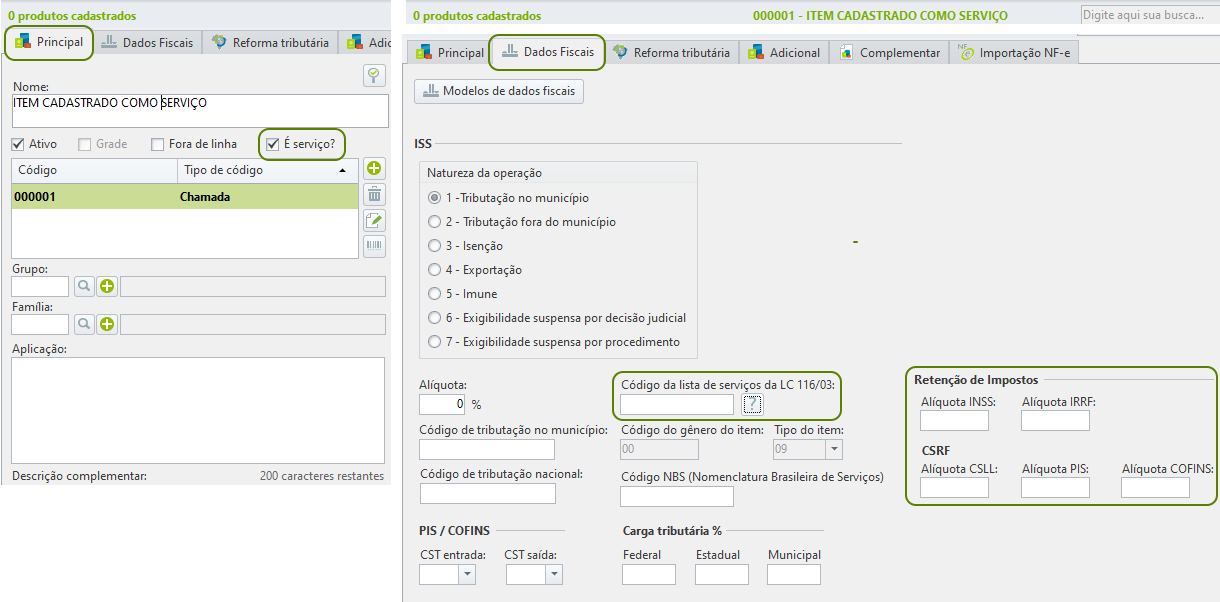
Task: Click the Aplicação text area
Action: [x=198, y=410]
